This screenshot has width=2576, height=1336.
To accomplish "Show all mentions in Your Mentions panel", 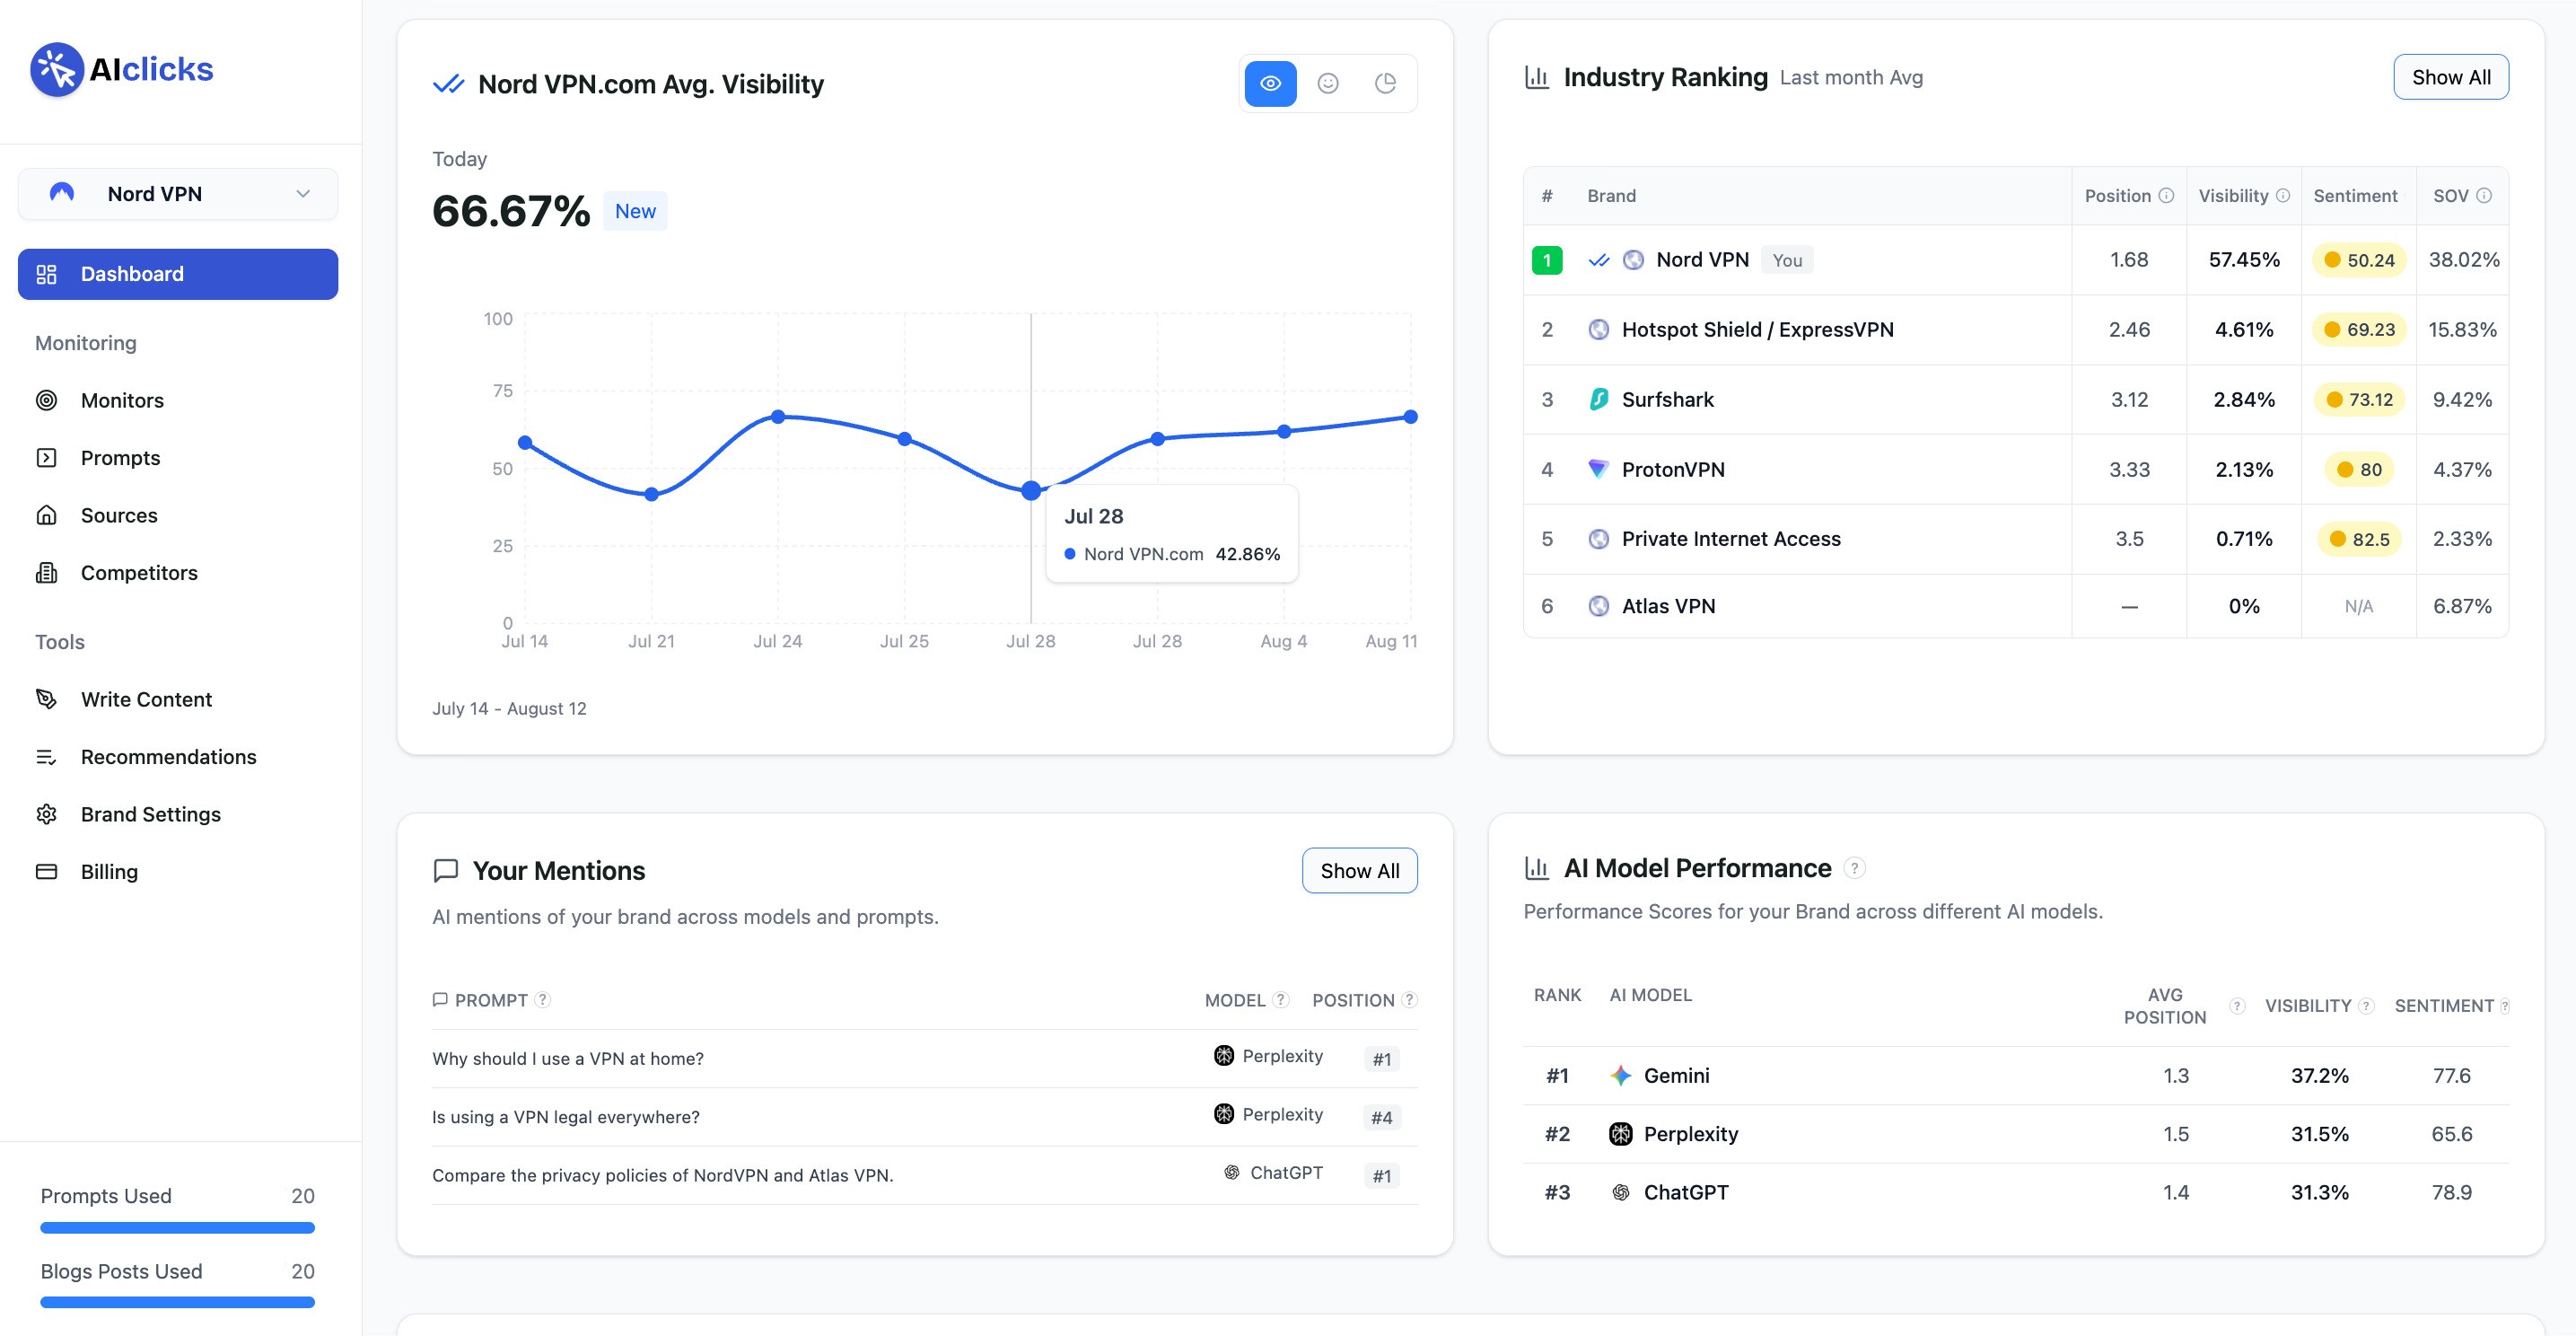I will pyautogui.click(x=1359, y=870).
